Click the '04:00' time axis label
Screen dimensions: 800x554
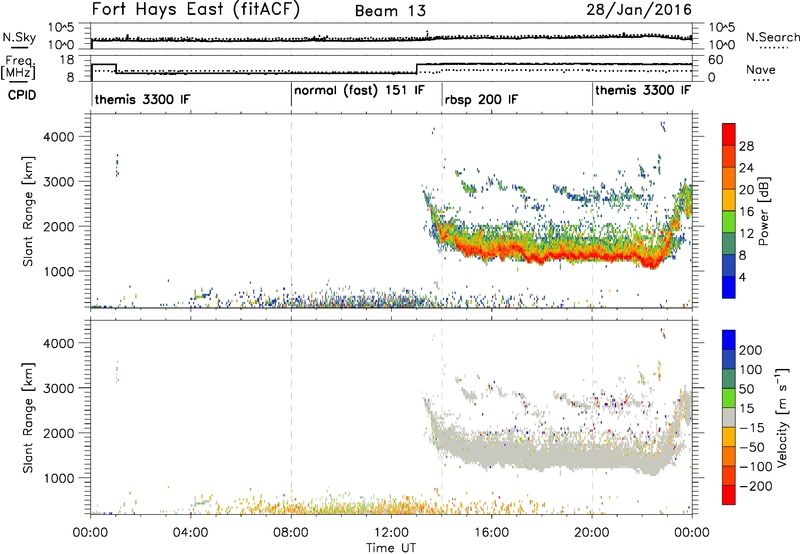[x=190, y=532]
